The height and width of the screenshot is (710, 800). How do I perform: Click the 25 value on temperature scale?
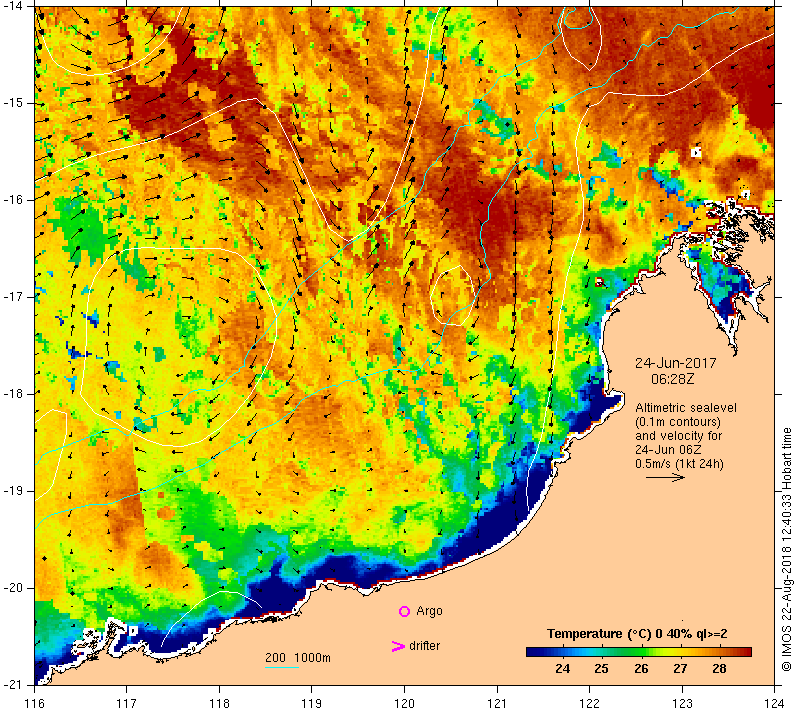[x=601, y=669]
